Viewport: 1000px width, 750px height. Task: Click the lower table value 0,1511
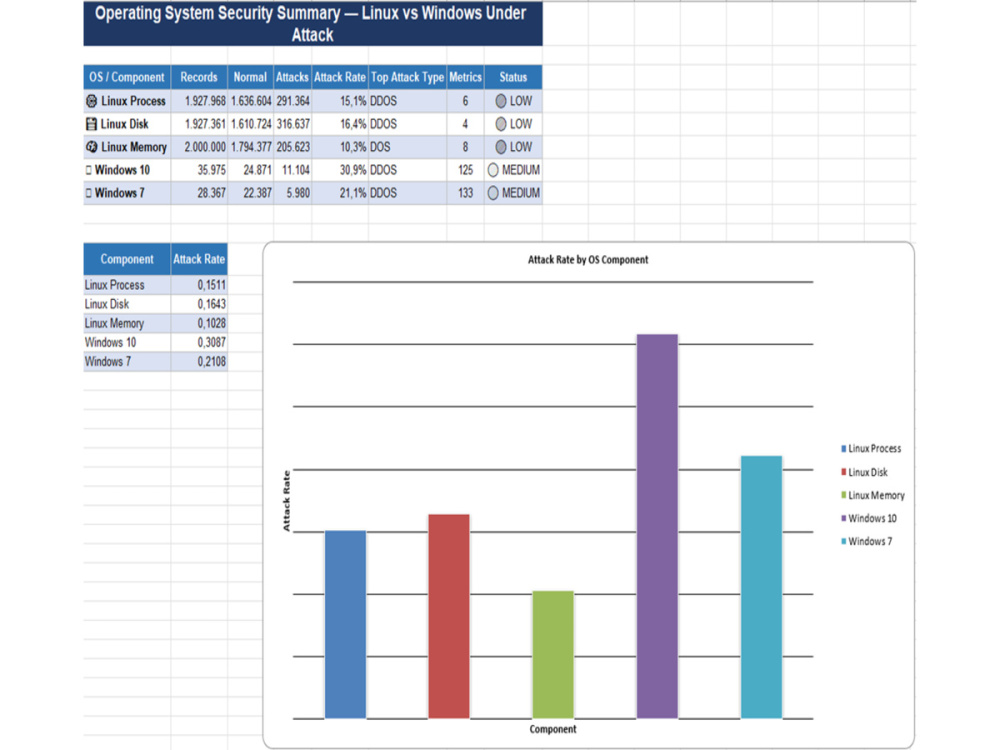point(199,285)
